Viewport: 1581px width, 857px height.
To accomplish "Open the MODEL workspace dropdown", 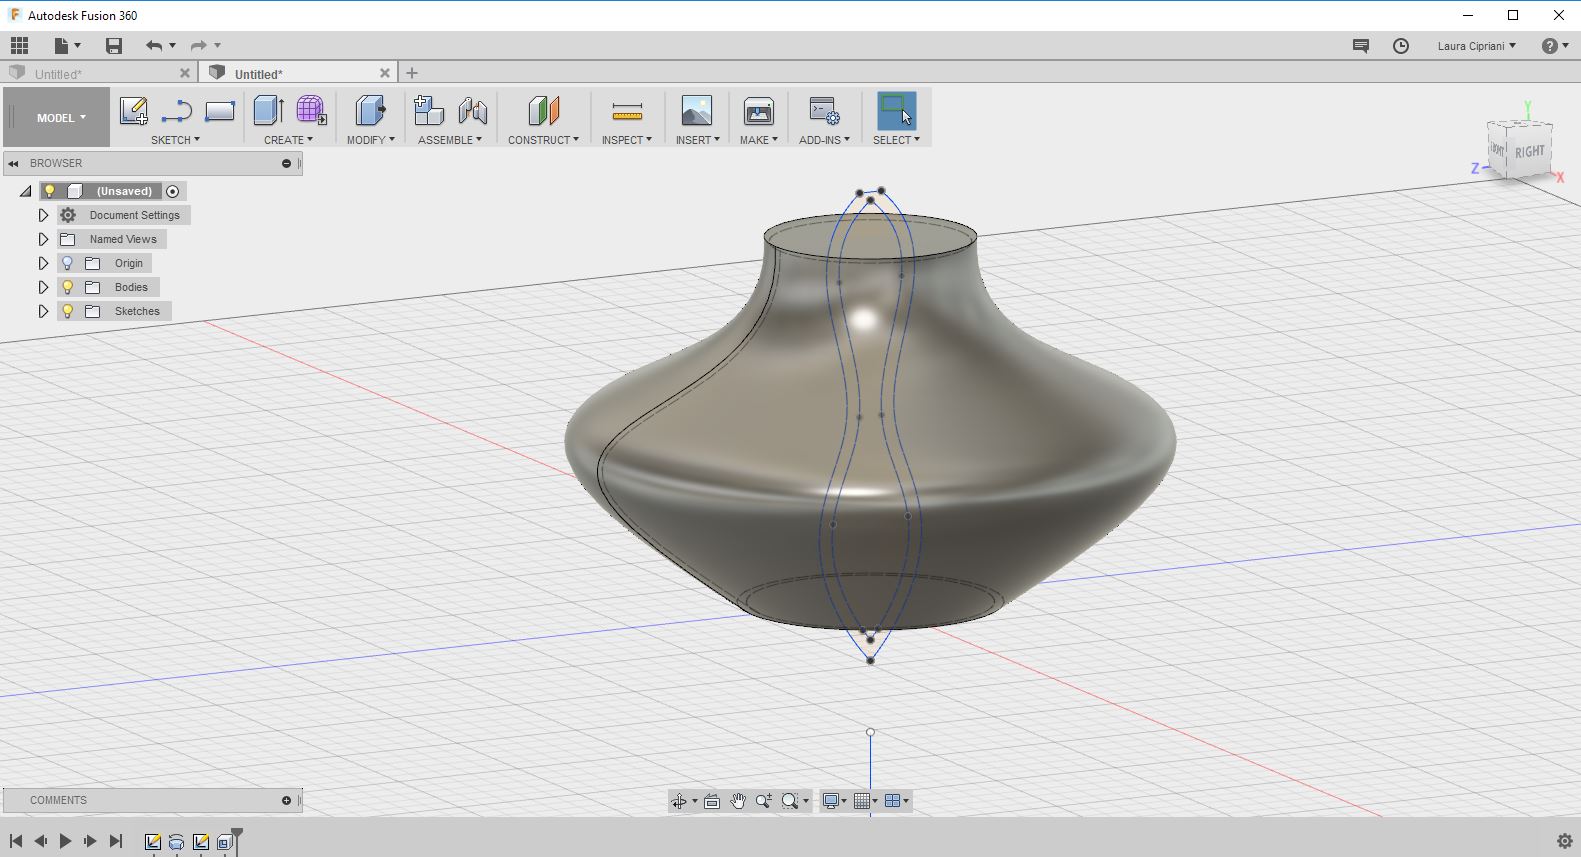I will tap(57, 117).
